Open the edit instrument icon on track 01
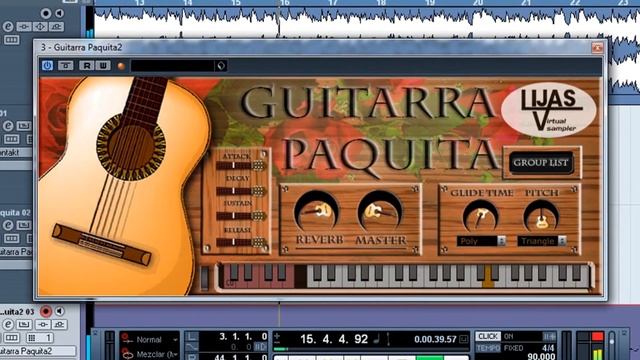This screenshot has height=360, width=640. point(24,126)
